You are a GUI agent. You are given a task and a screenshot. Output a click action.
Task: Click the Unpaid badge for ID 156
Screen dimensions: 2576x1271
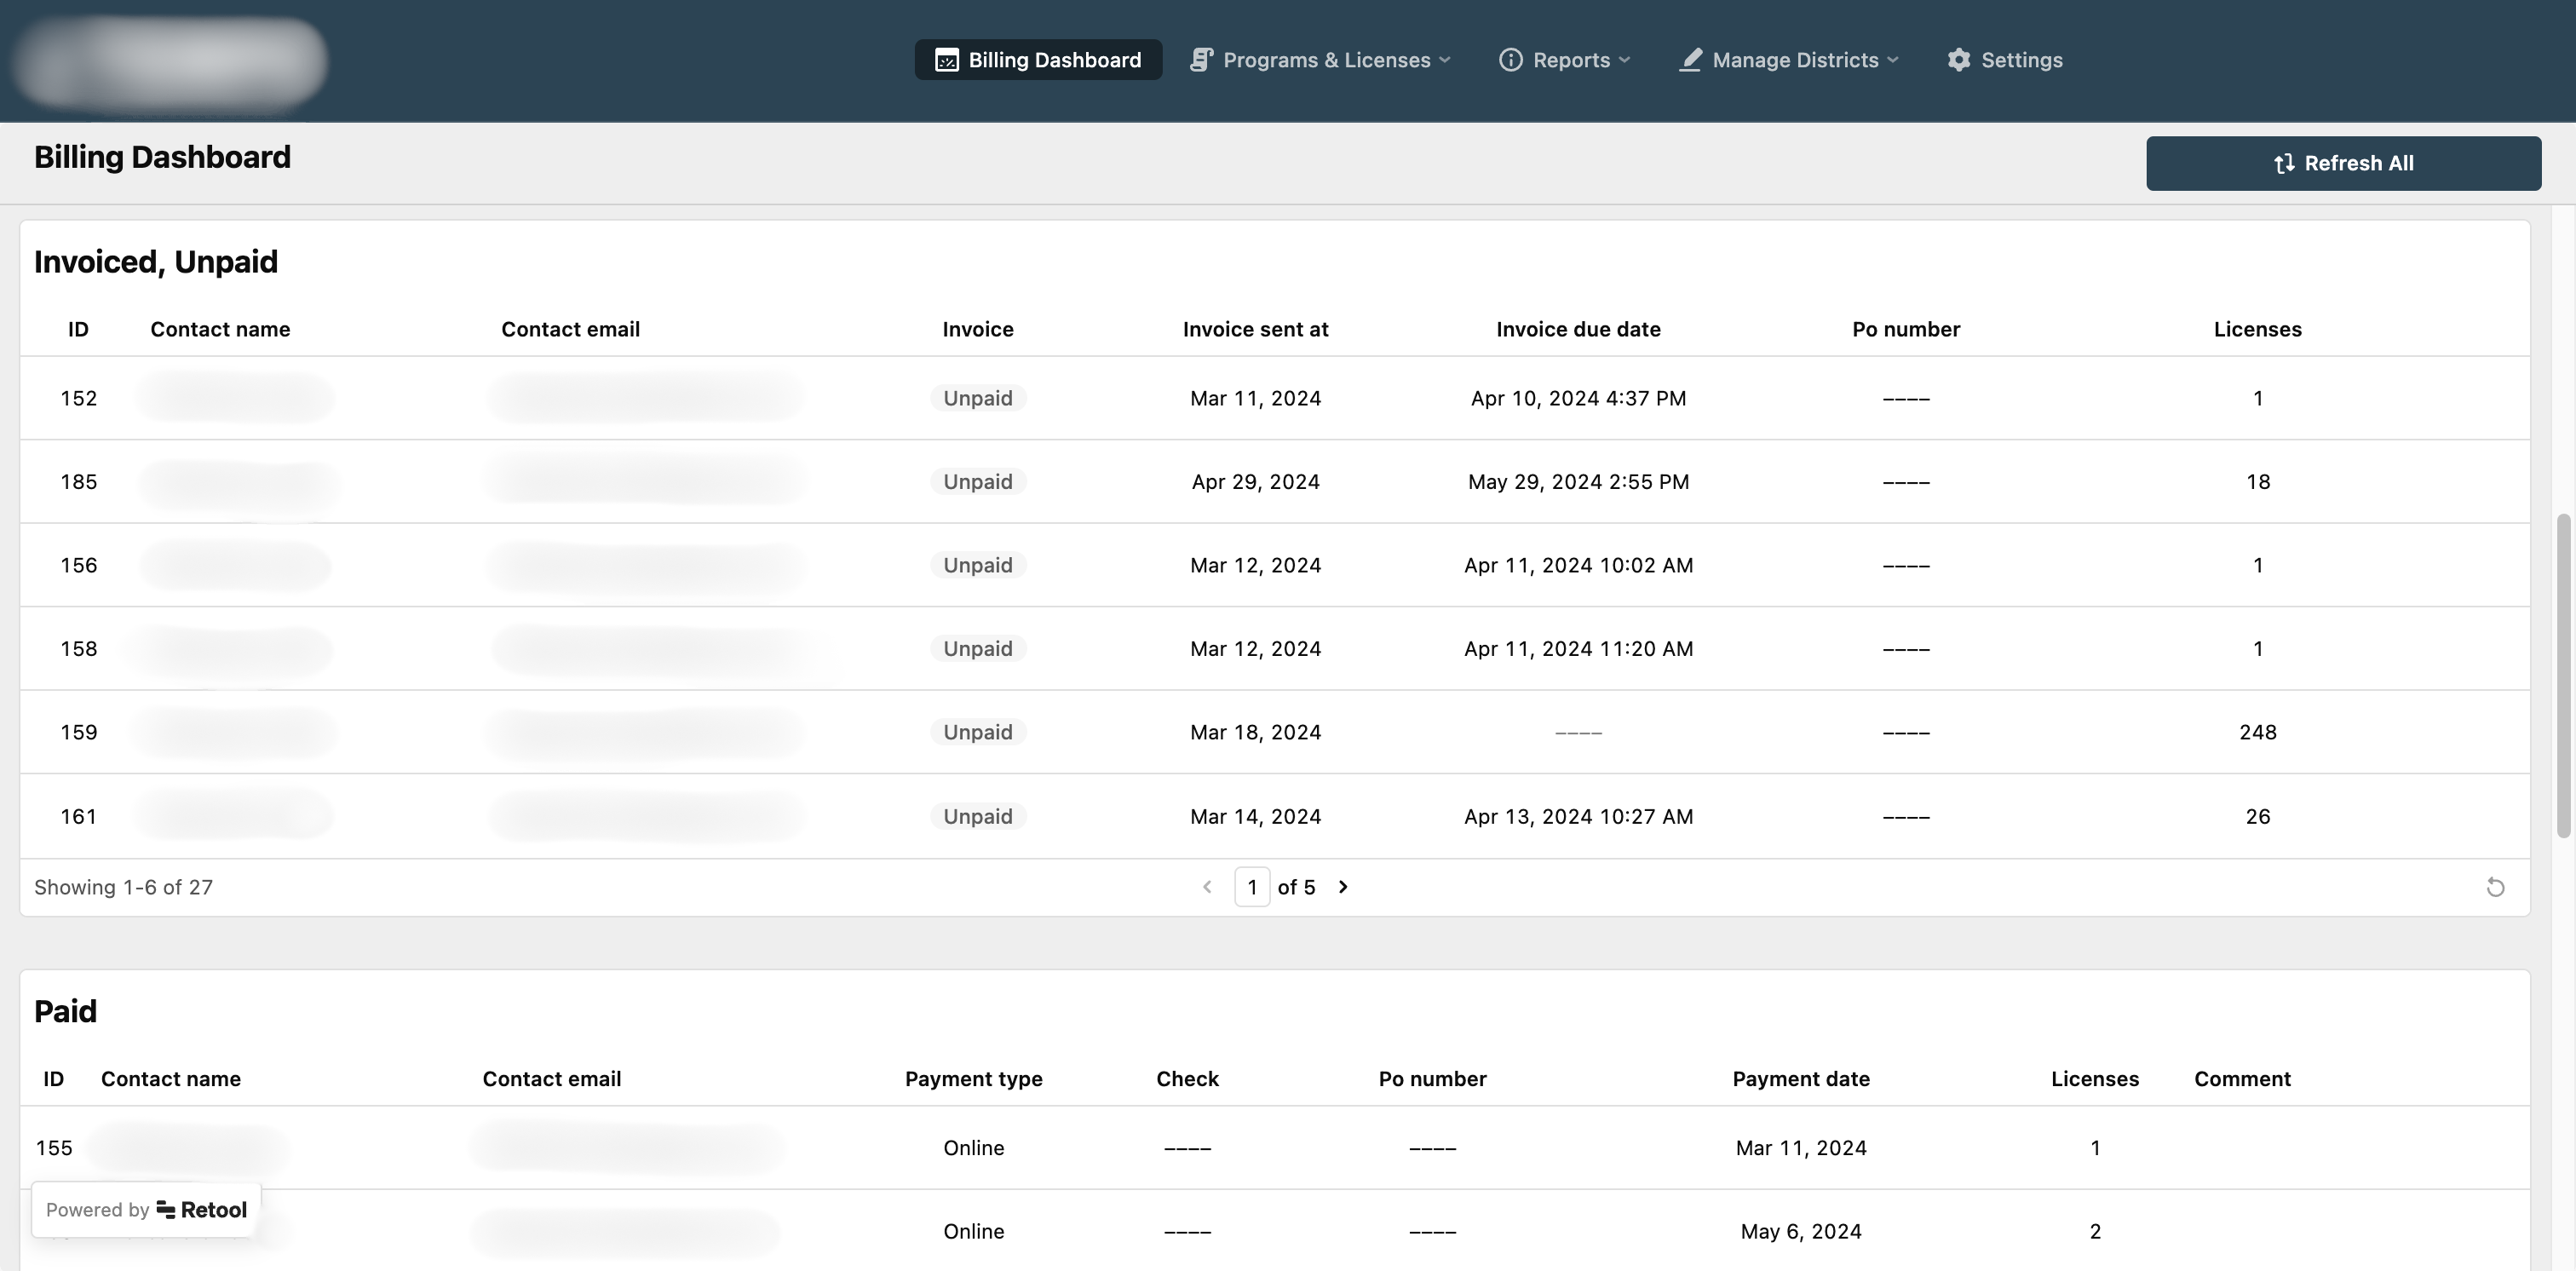pos(978,565)
